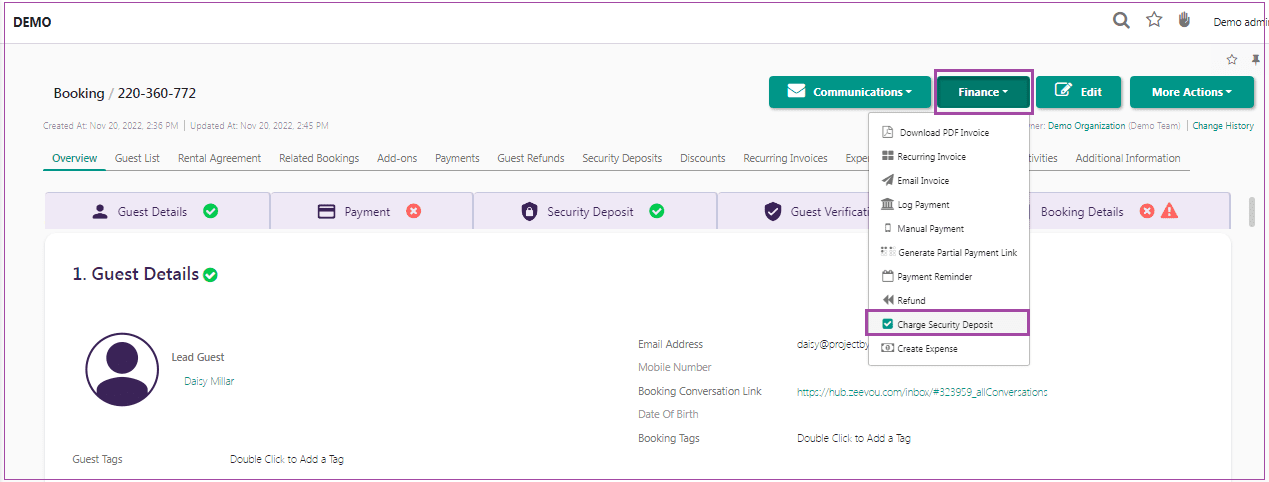Click the calendar icon beside Payment Reminder
The image size is (1269, 482).
(x=888, y=276)
